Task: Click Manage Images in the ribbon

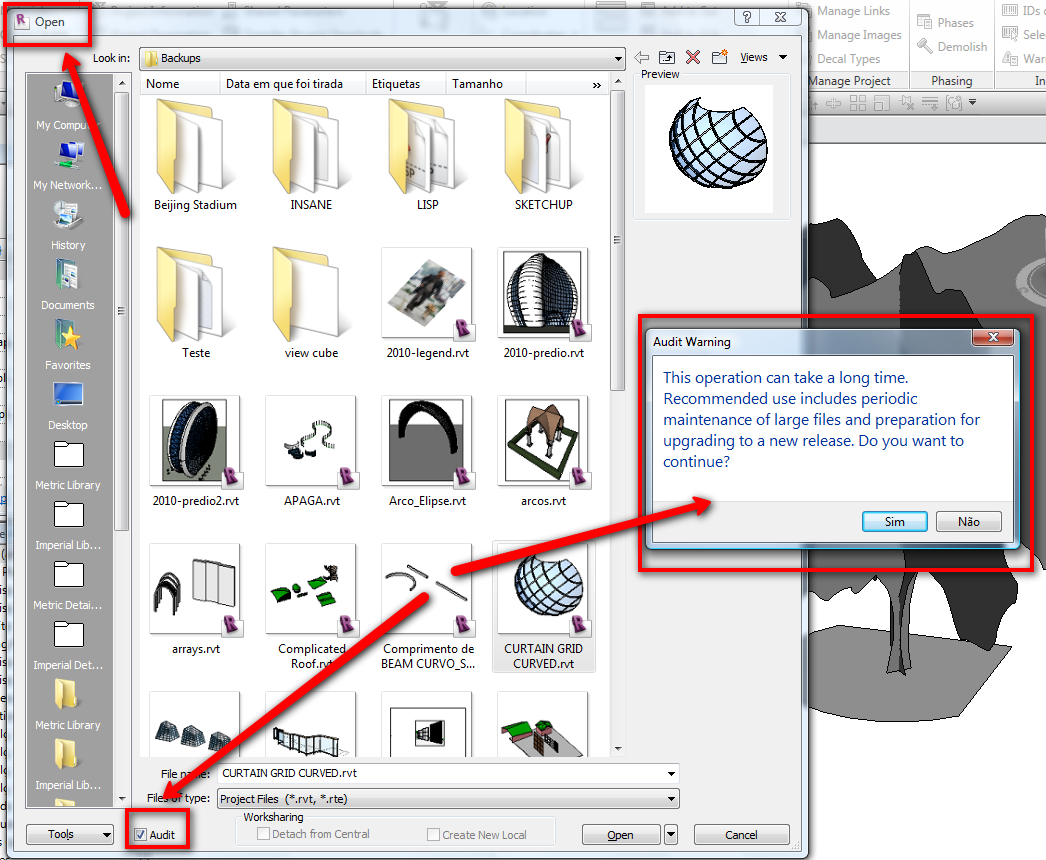Action: click(859, 35)
